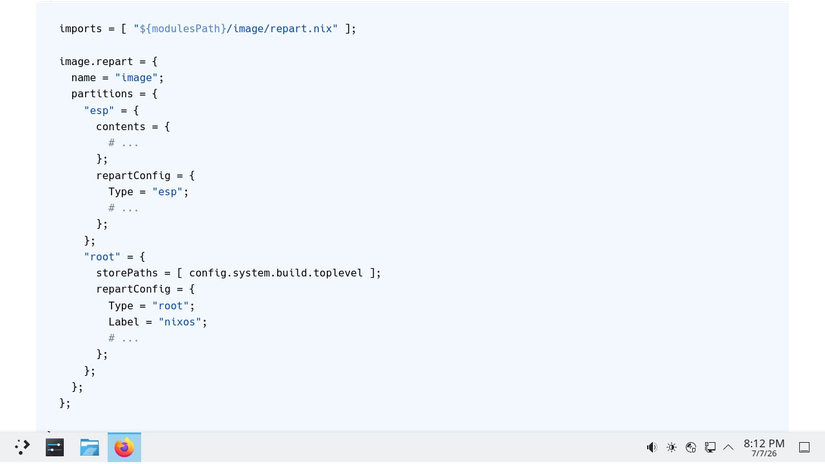Click the "# ..." comment below Type = "esp"
The image size is (825, 464).
[x=123, y=208]
